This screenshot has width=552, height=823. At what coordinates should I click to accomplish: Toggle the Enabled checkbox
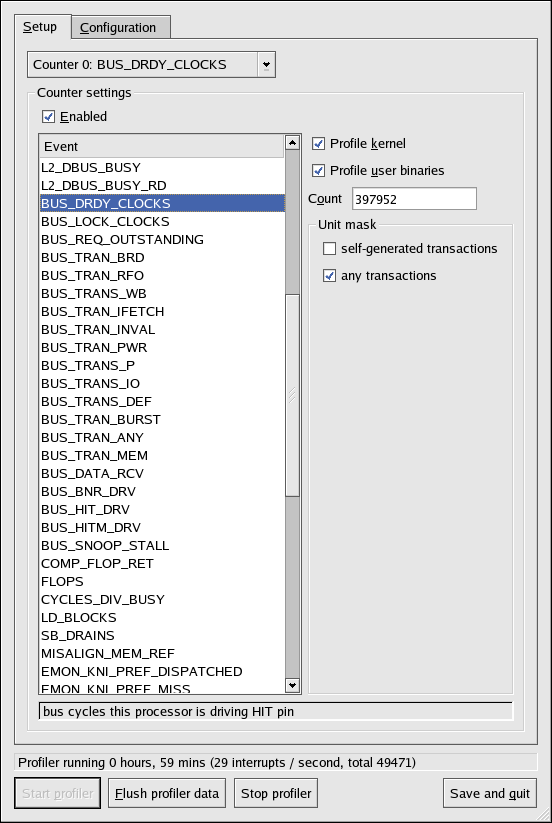tap(49, 117)
